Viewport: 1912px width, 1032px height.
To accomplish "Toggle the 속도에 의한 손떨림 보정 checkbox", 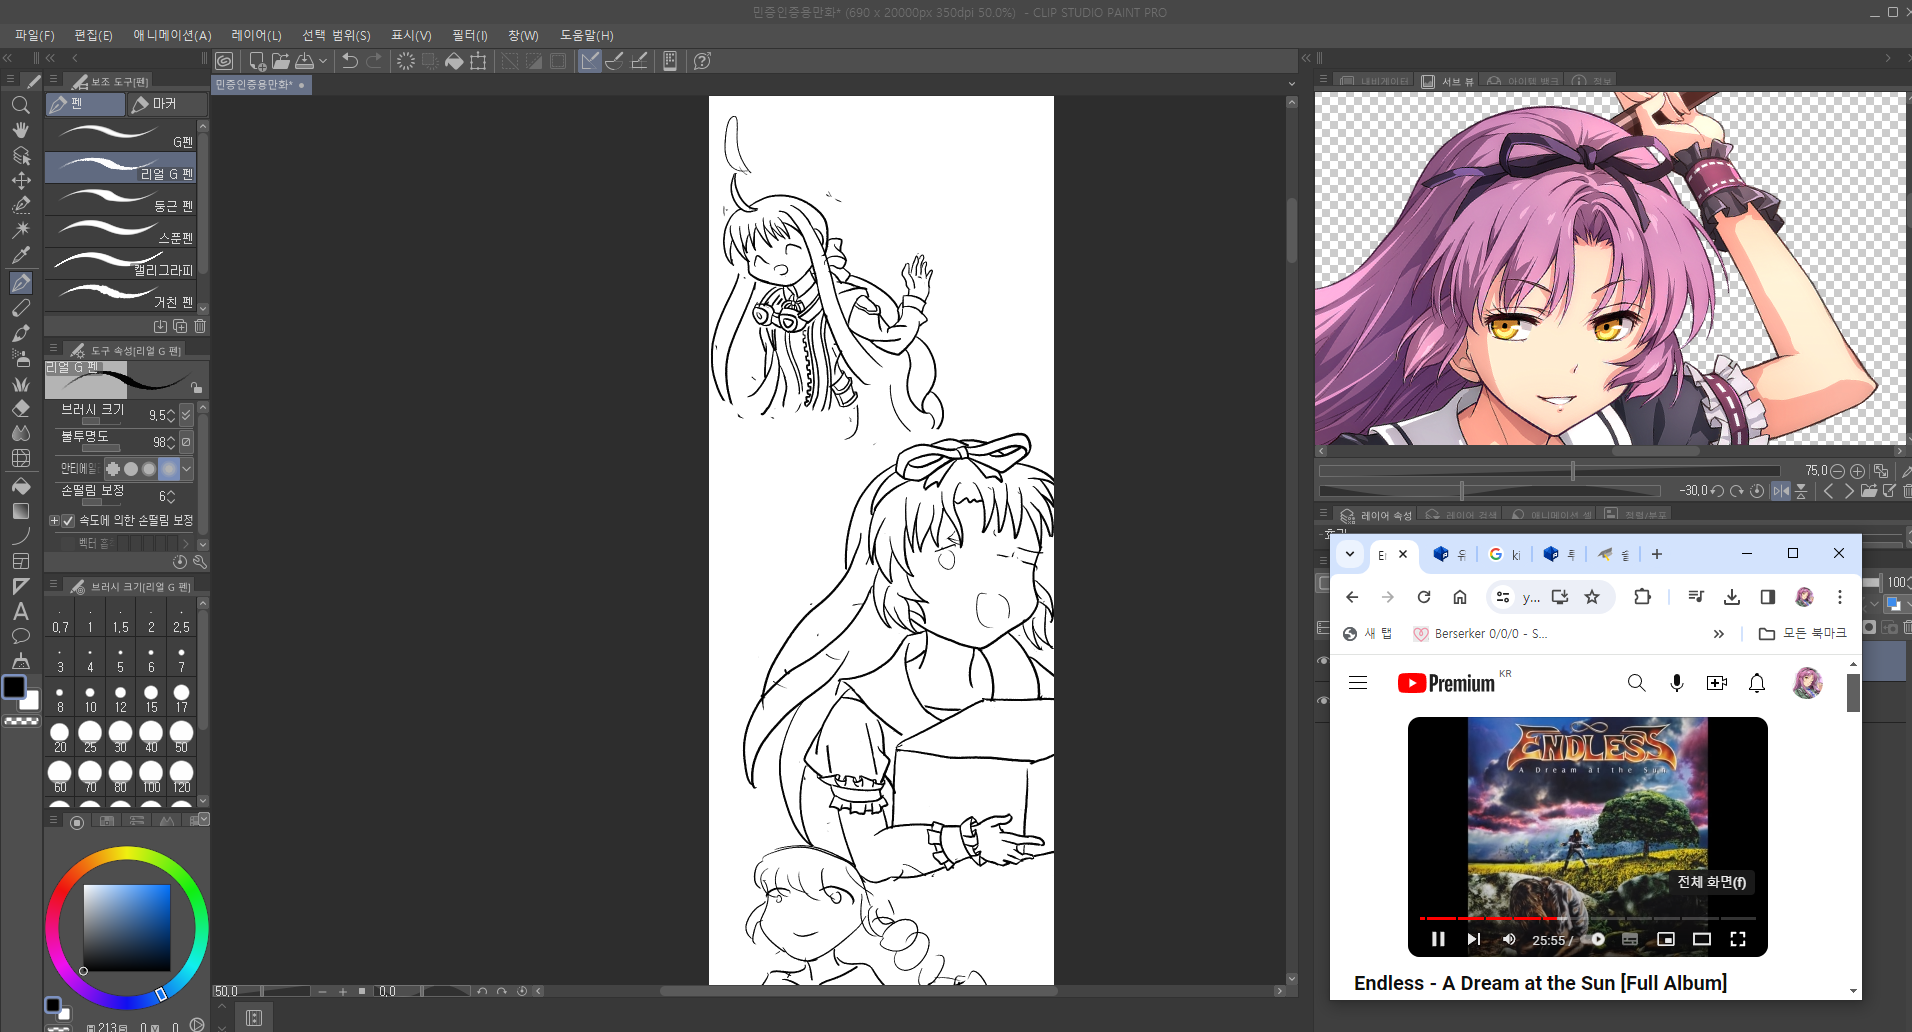I will pyautogui.click(x=68, y=521).
